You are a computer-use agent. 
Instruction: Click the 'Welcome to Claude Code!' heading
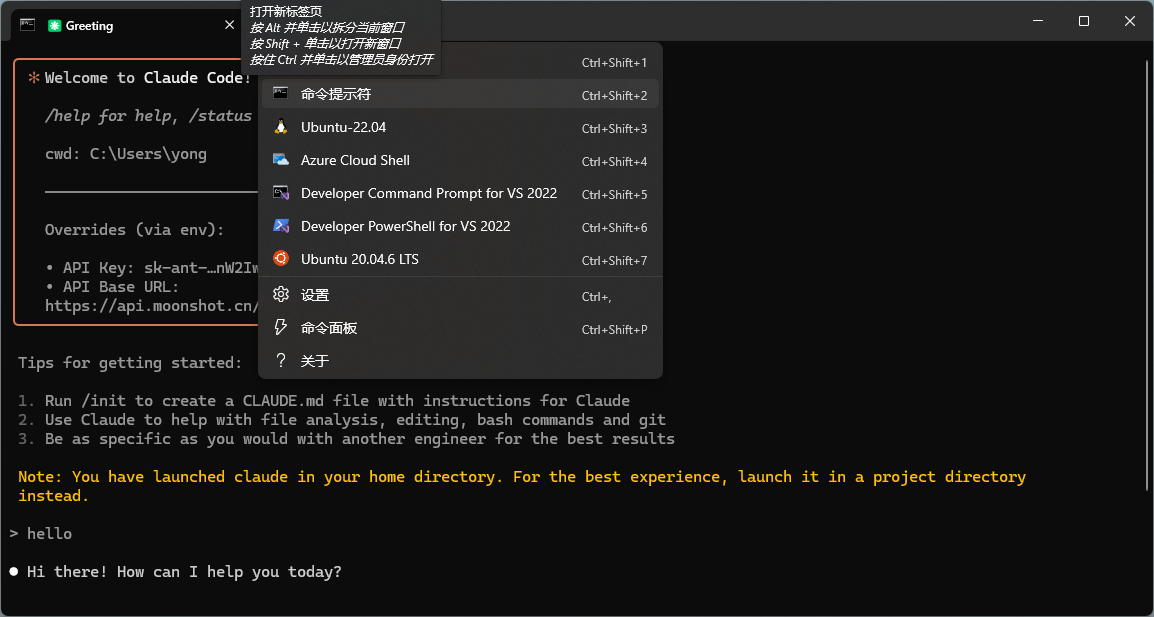pyautogui.click(x=148, y=77)
